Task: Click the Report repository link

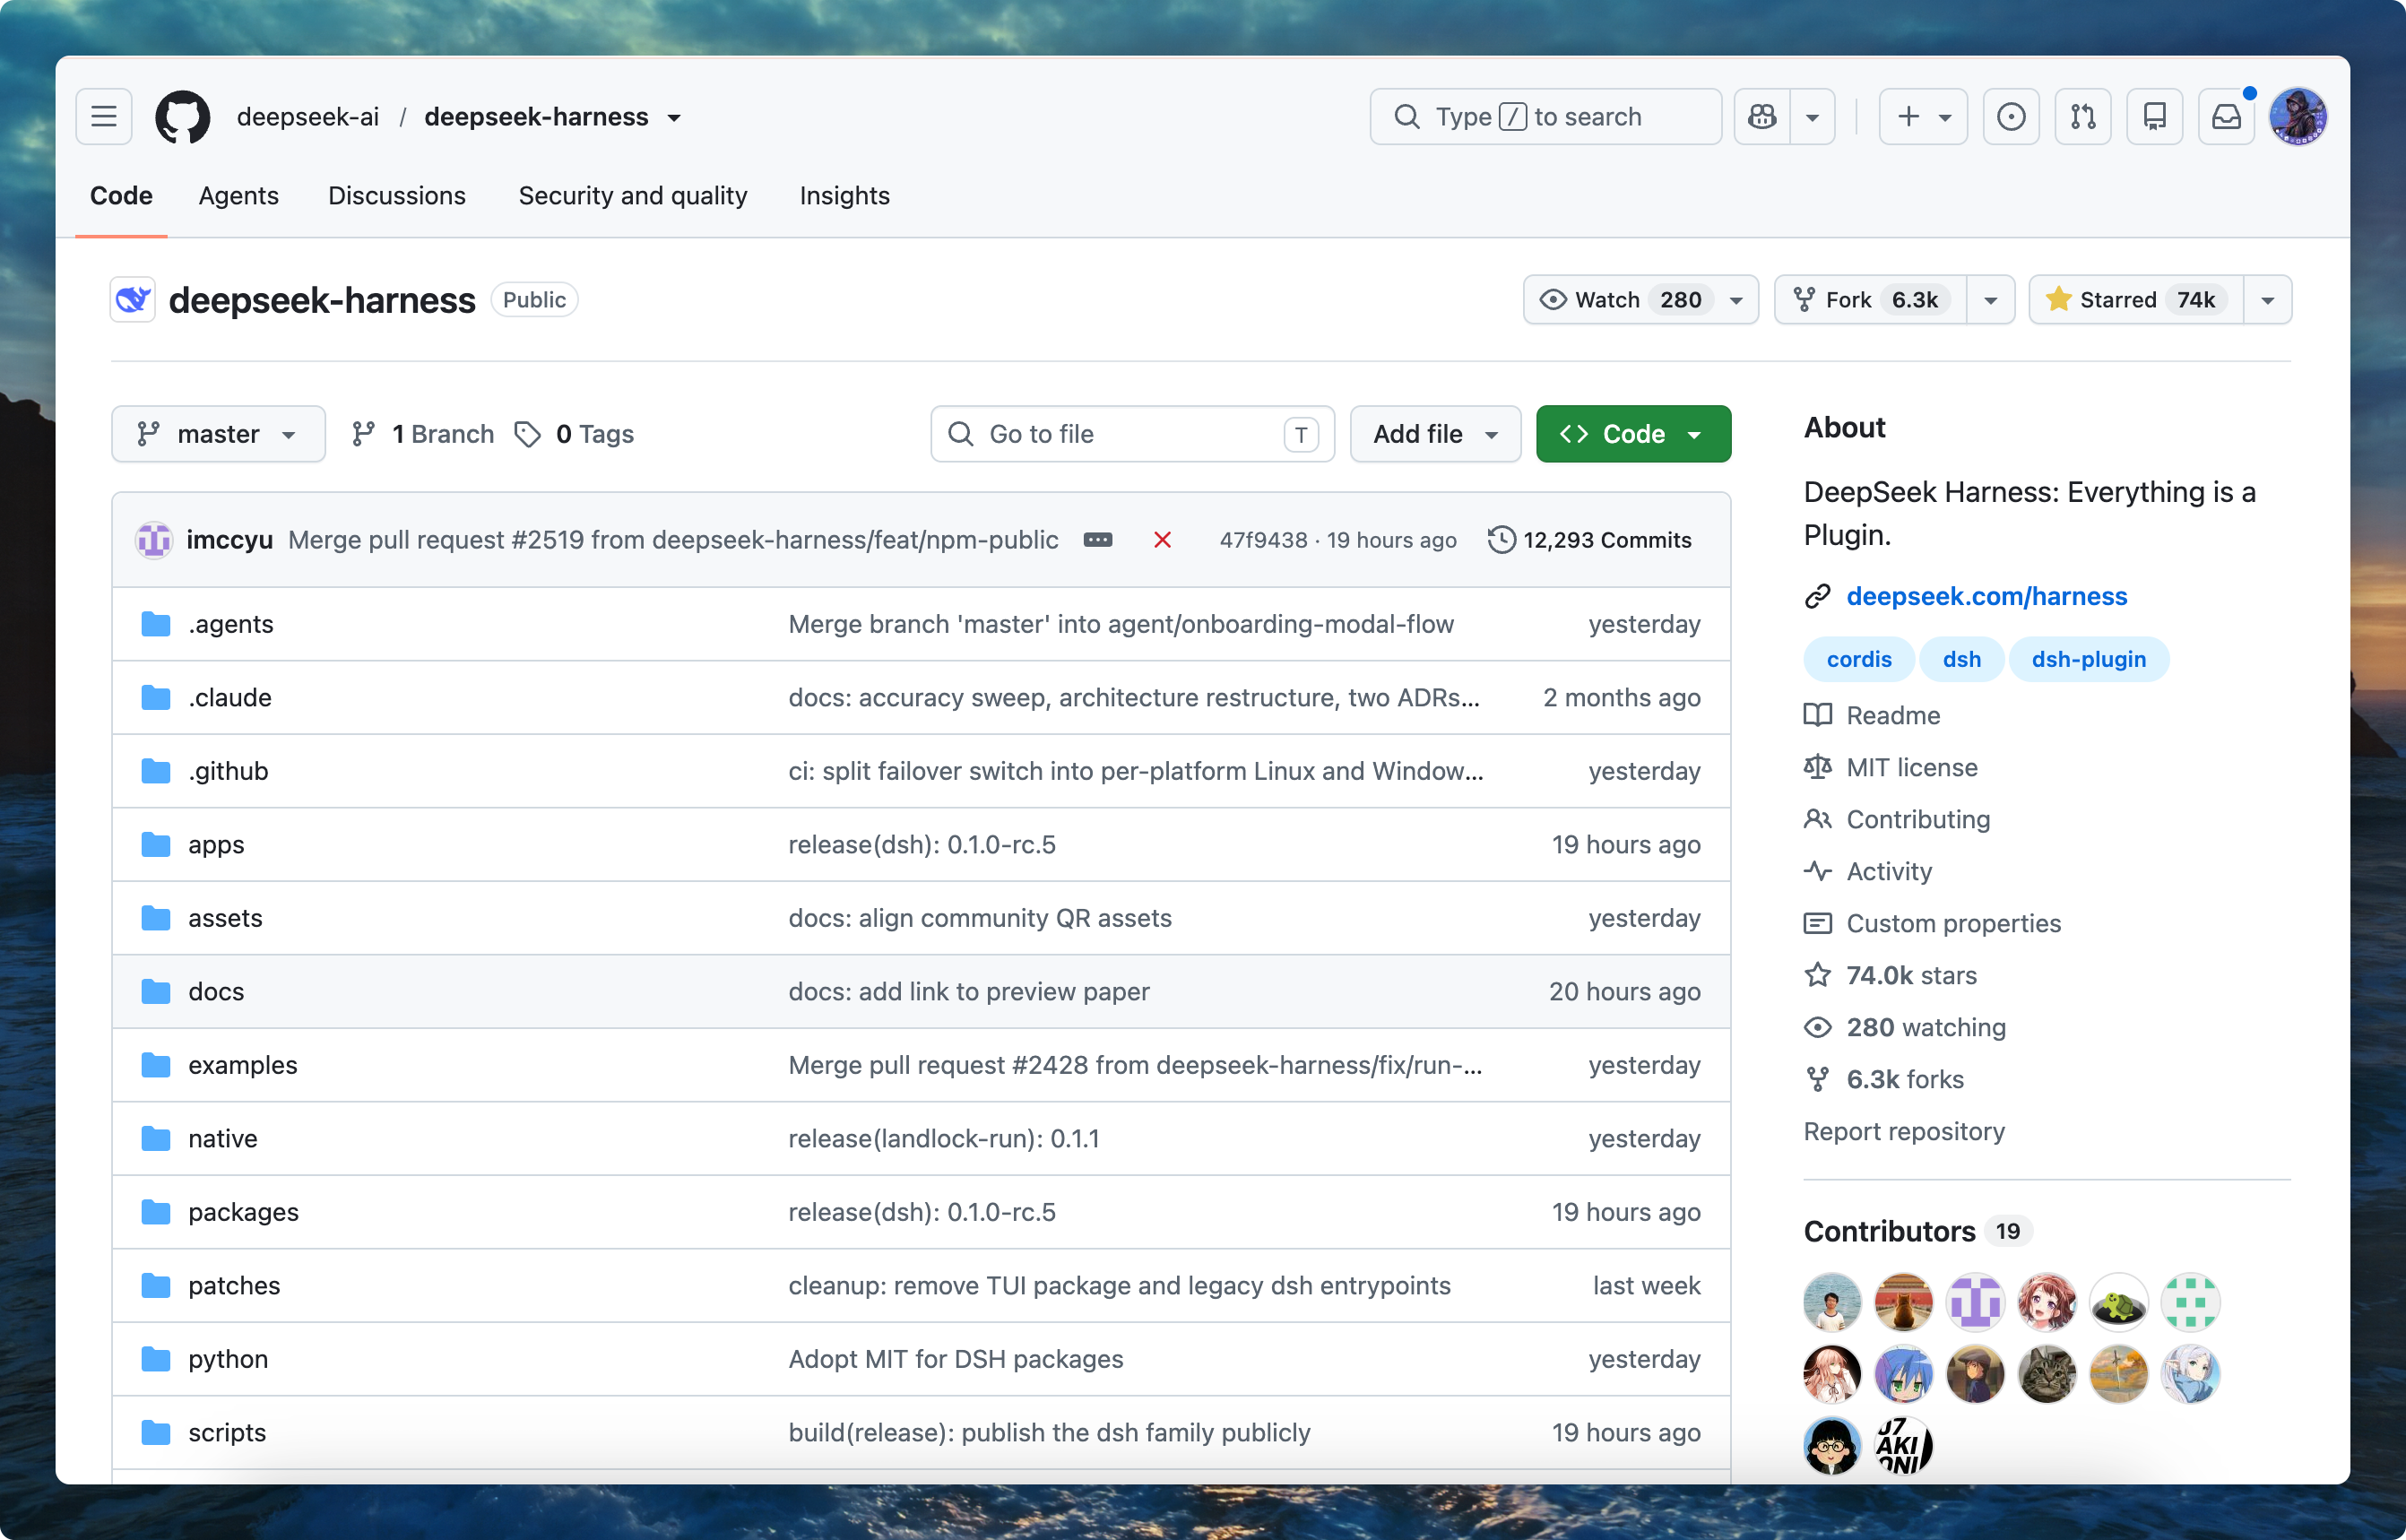Action: point(1904,1131)
